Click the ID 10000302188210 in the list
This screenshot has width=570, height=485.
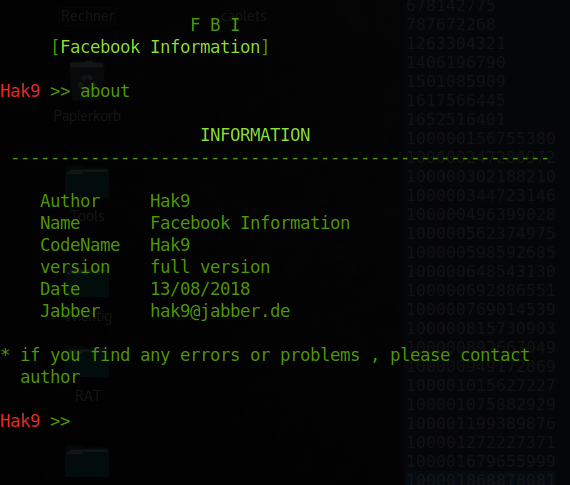(x=481, y=176)
